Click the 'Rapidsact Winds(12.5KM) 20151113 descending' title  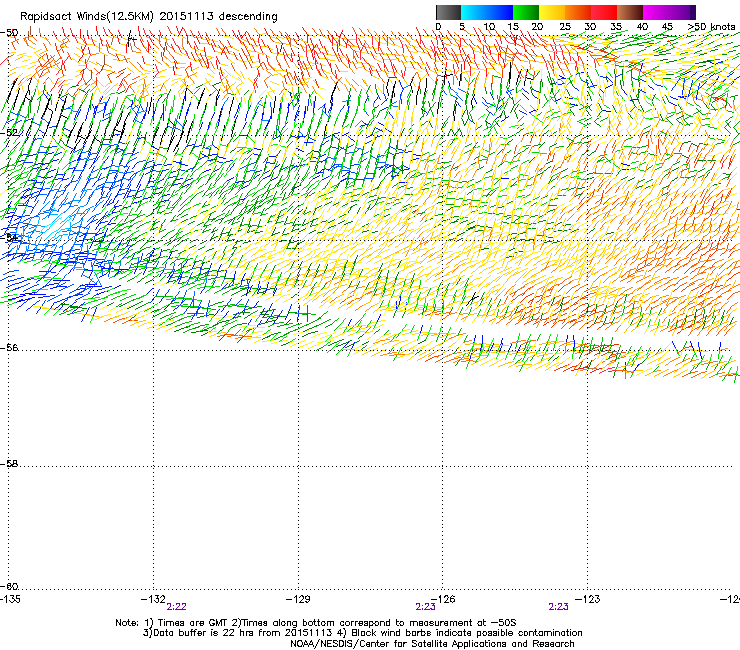point(149,17)
